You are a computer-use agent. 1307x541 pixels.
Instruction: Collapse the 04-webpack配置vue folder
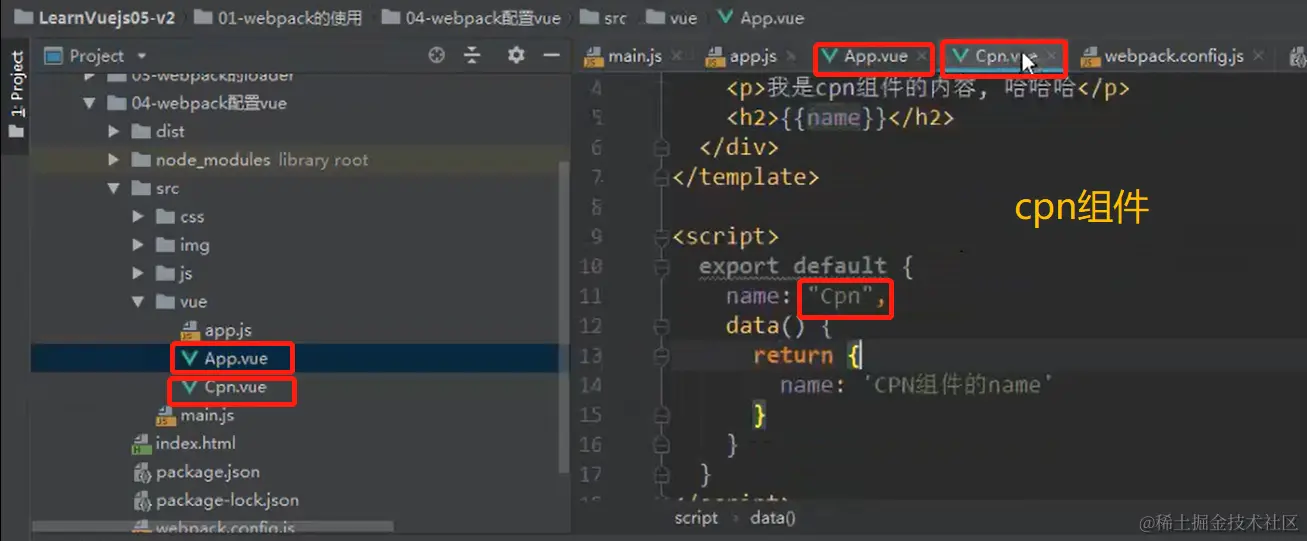91,103
